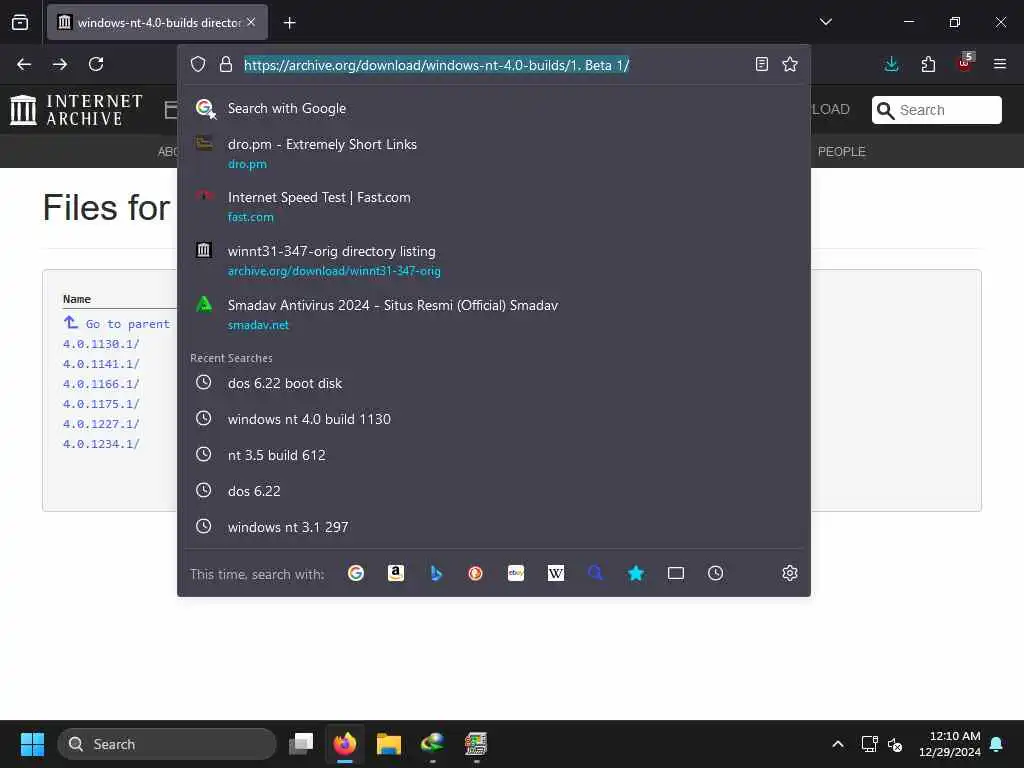Select recent search nt 3.5 build 612
The width and height of the screenshot is (1024, 768).
coord(494,455)
